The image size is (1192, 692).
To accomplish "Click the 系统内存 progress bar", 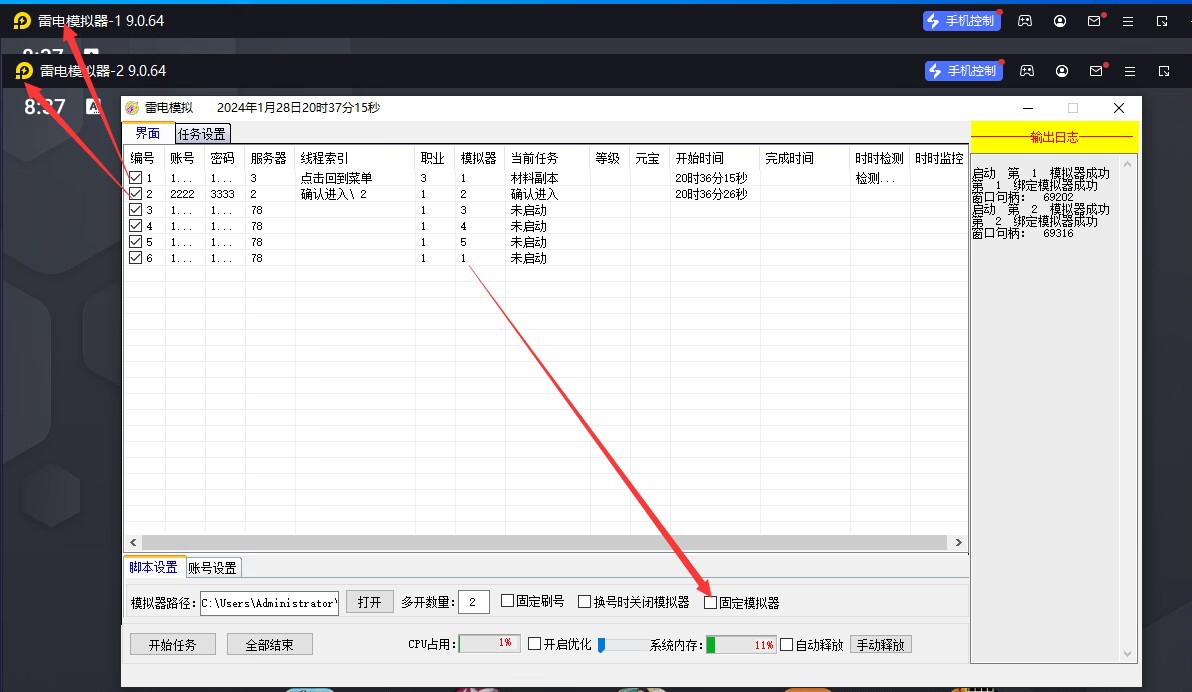I will click(741, 645).
